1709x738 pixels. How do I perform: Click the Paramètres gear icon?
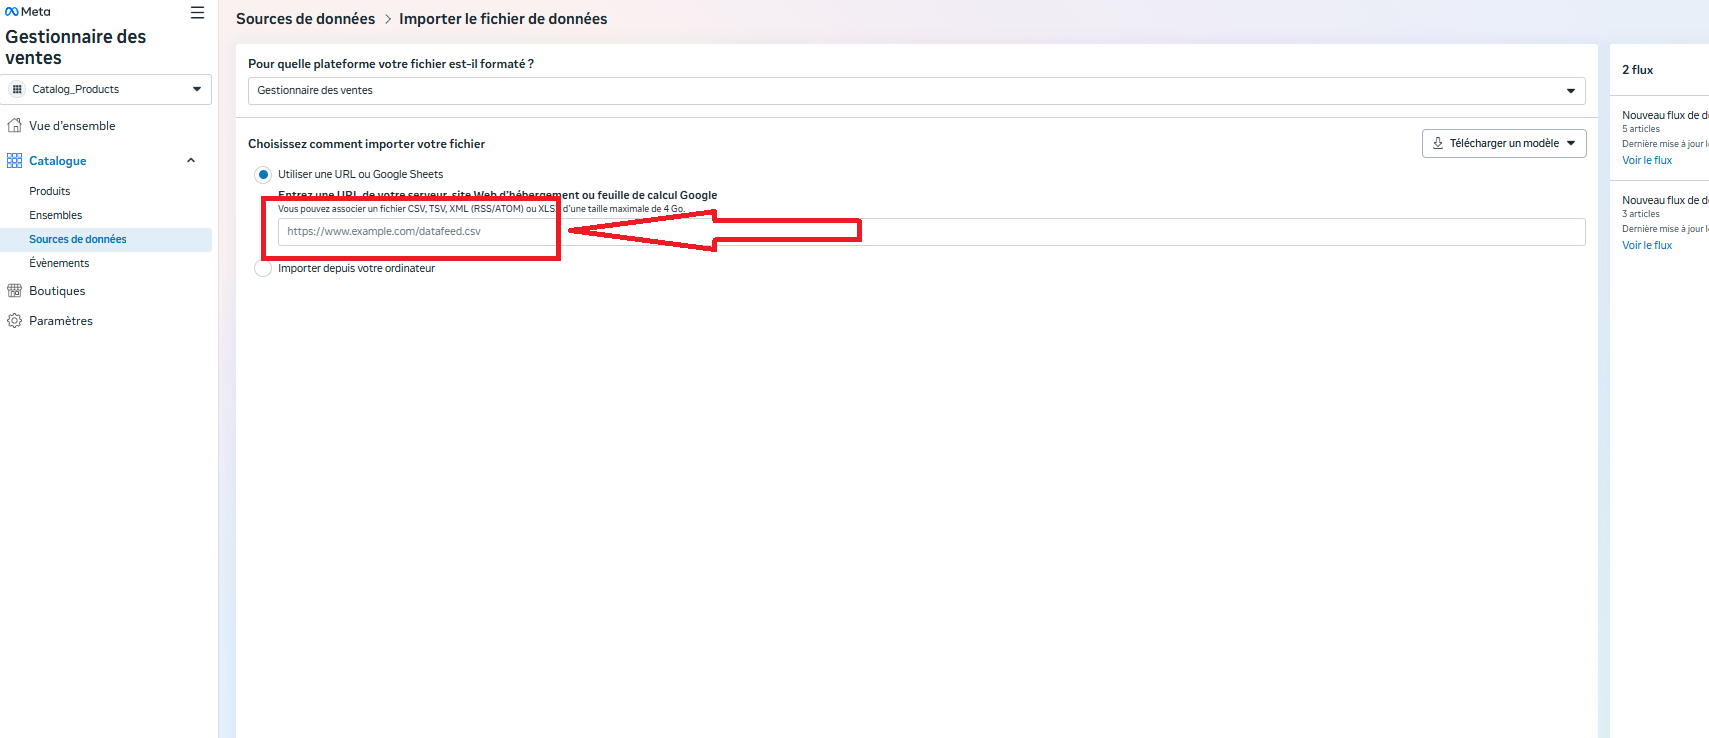14,321
